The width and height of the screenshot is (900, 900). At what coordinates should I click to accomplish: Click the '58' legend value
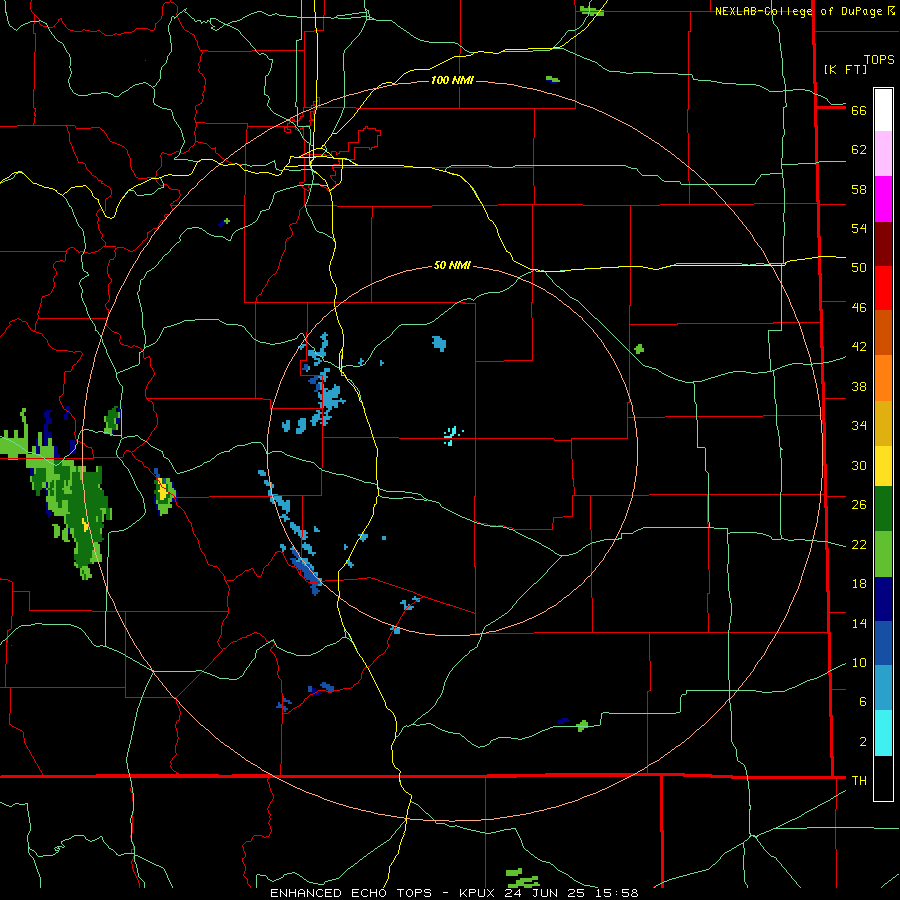click(x=859, y=189)
